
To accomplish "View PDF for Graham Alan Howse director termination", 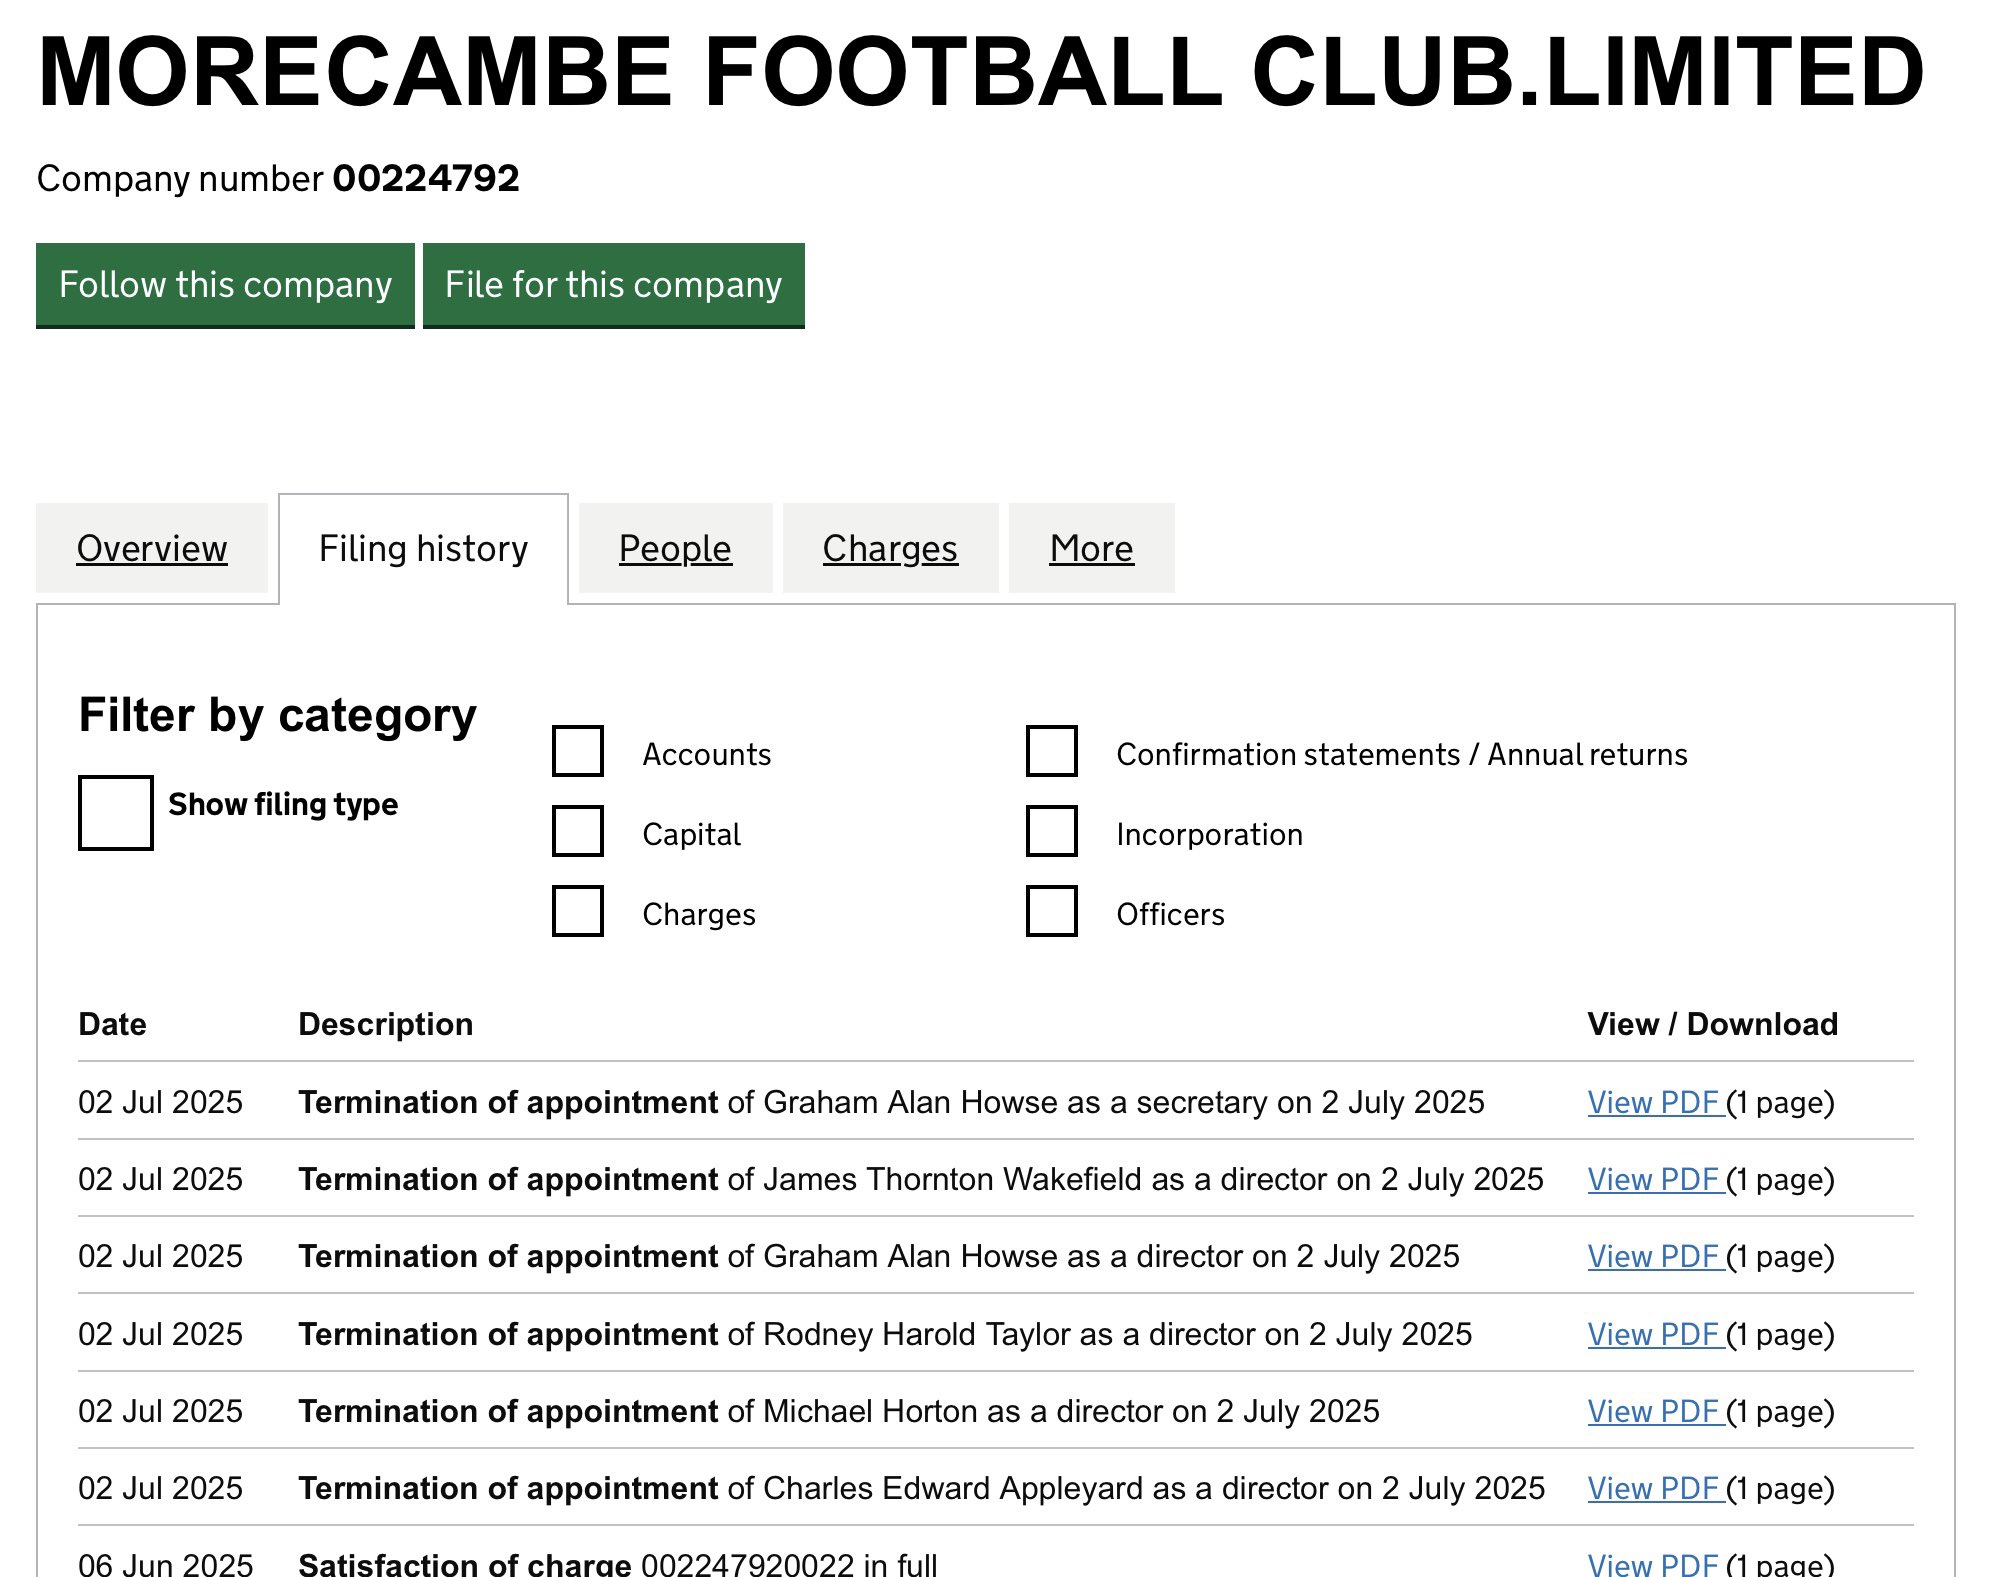I will point(1655,1256).
